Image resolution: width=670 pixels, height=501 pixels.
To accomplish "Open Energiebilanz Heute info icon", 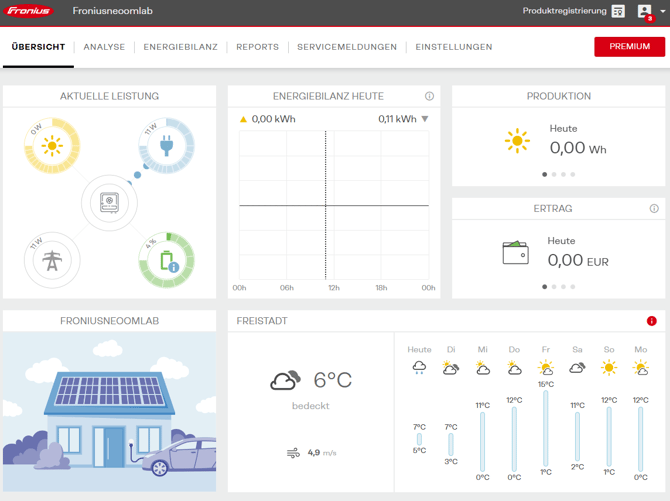I will (x=429, y=96).
